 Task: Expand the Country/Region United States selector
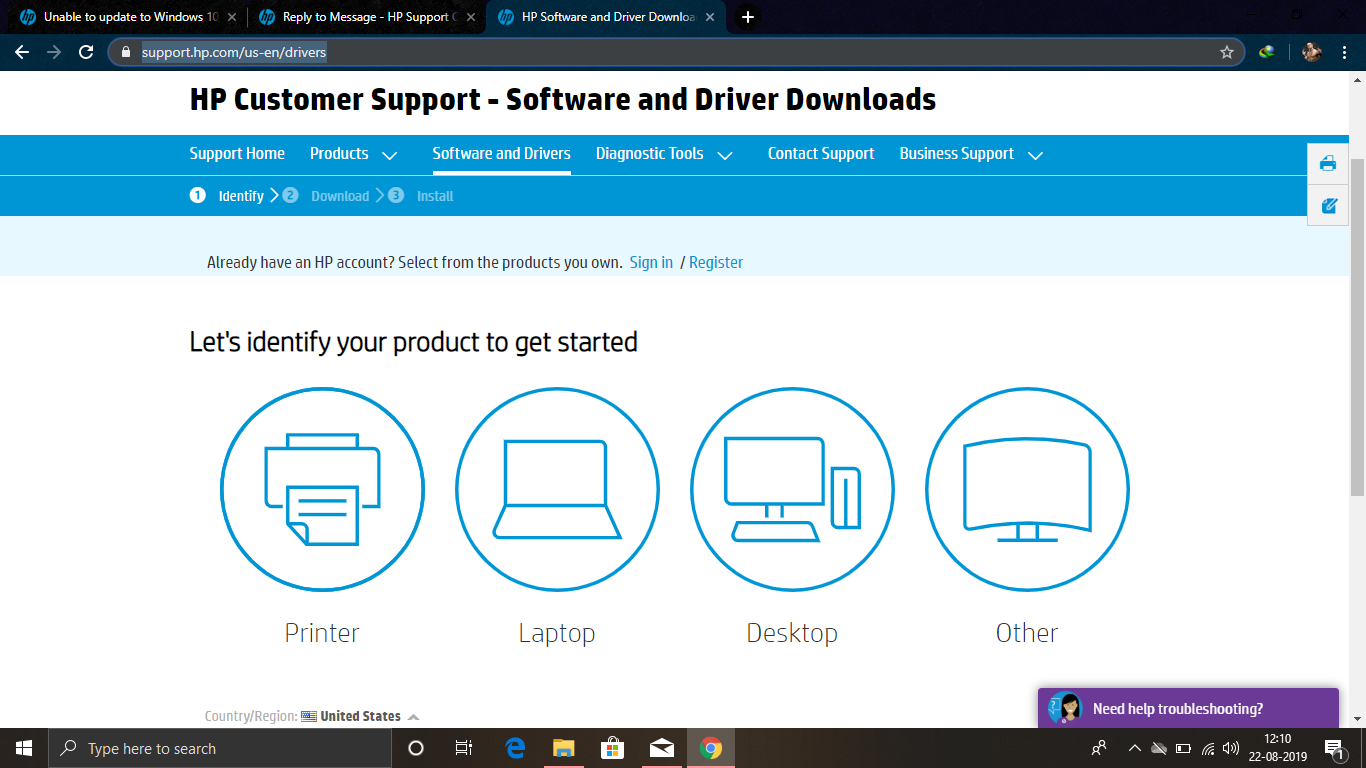pos(360,716)
